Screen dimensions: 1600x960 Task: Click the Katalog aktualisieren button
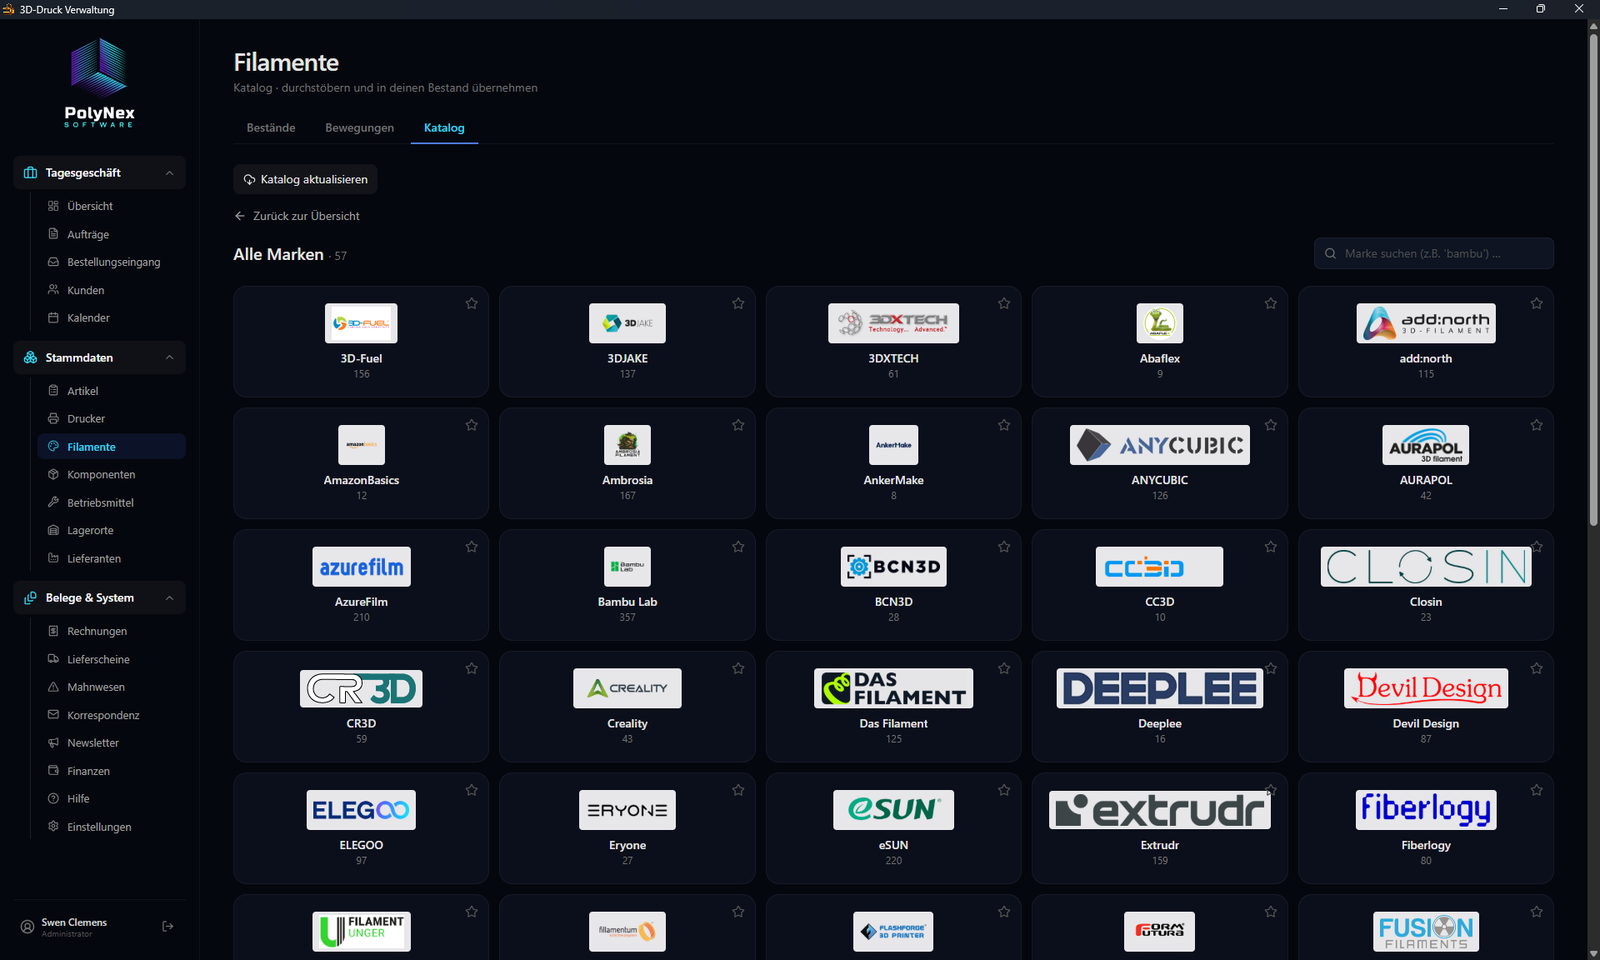pos(305,180)
